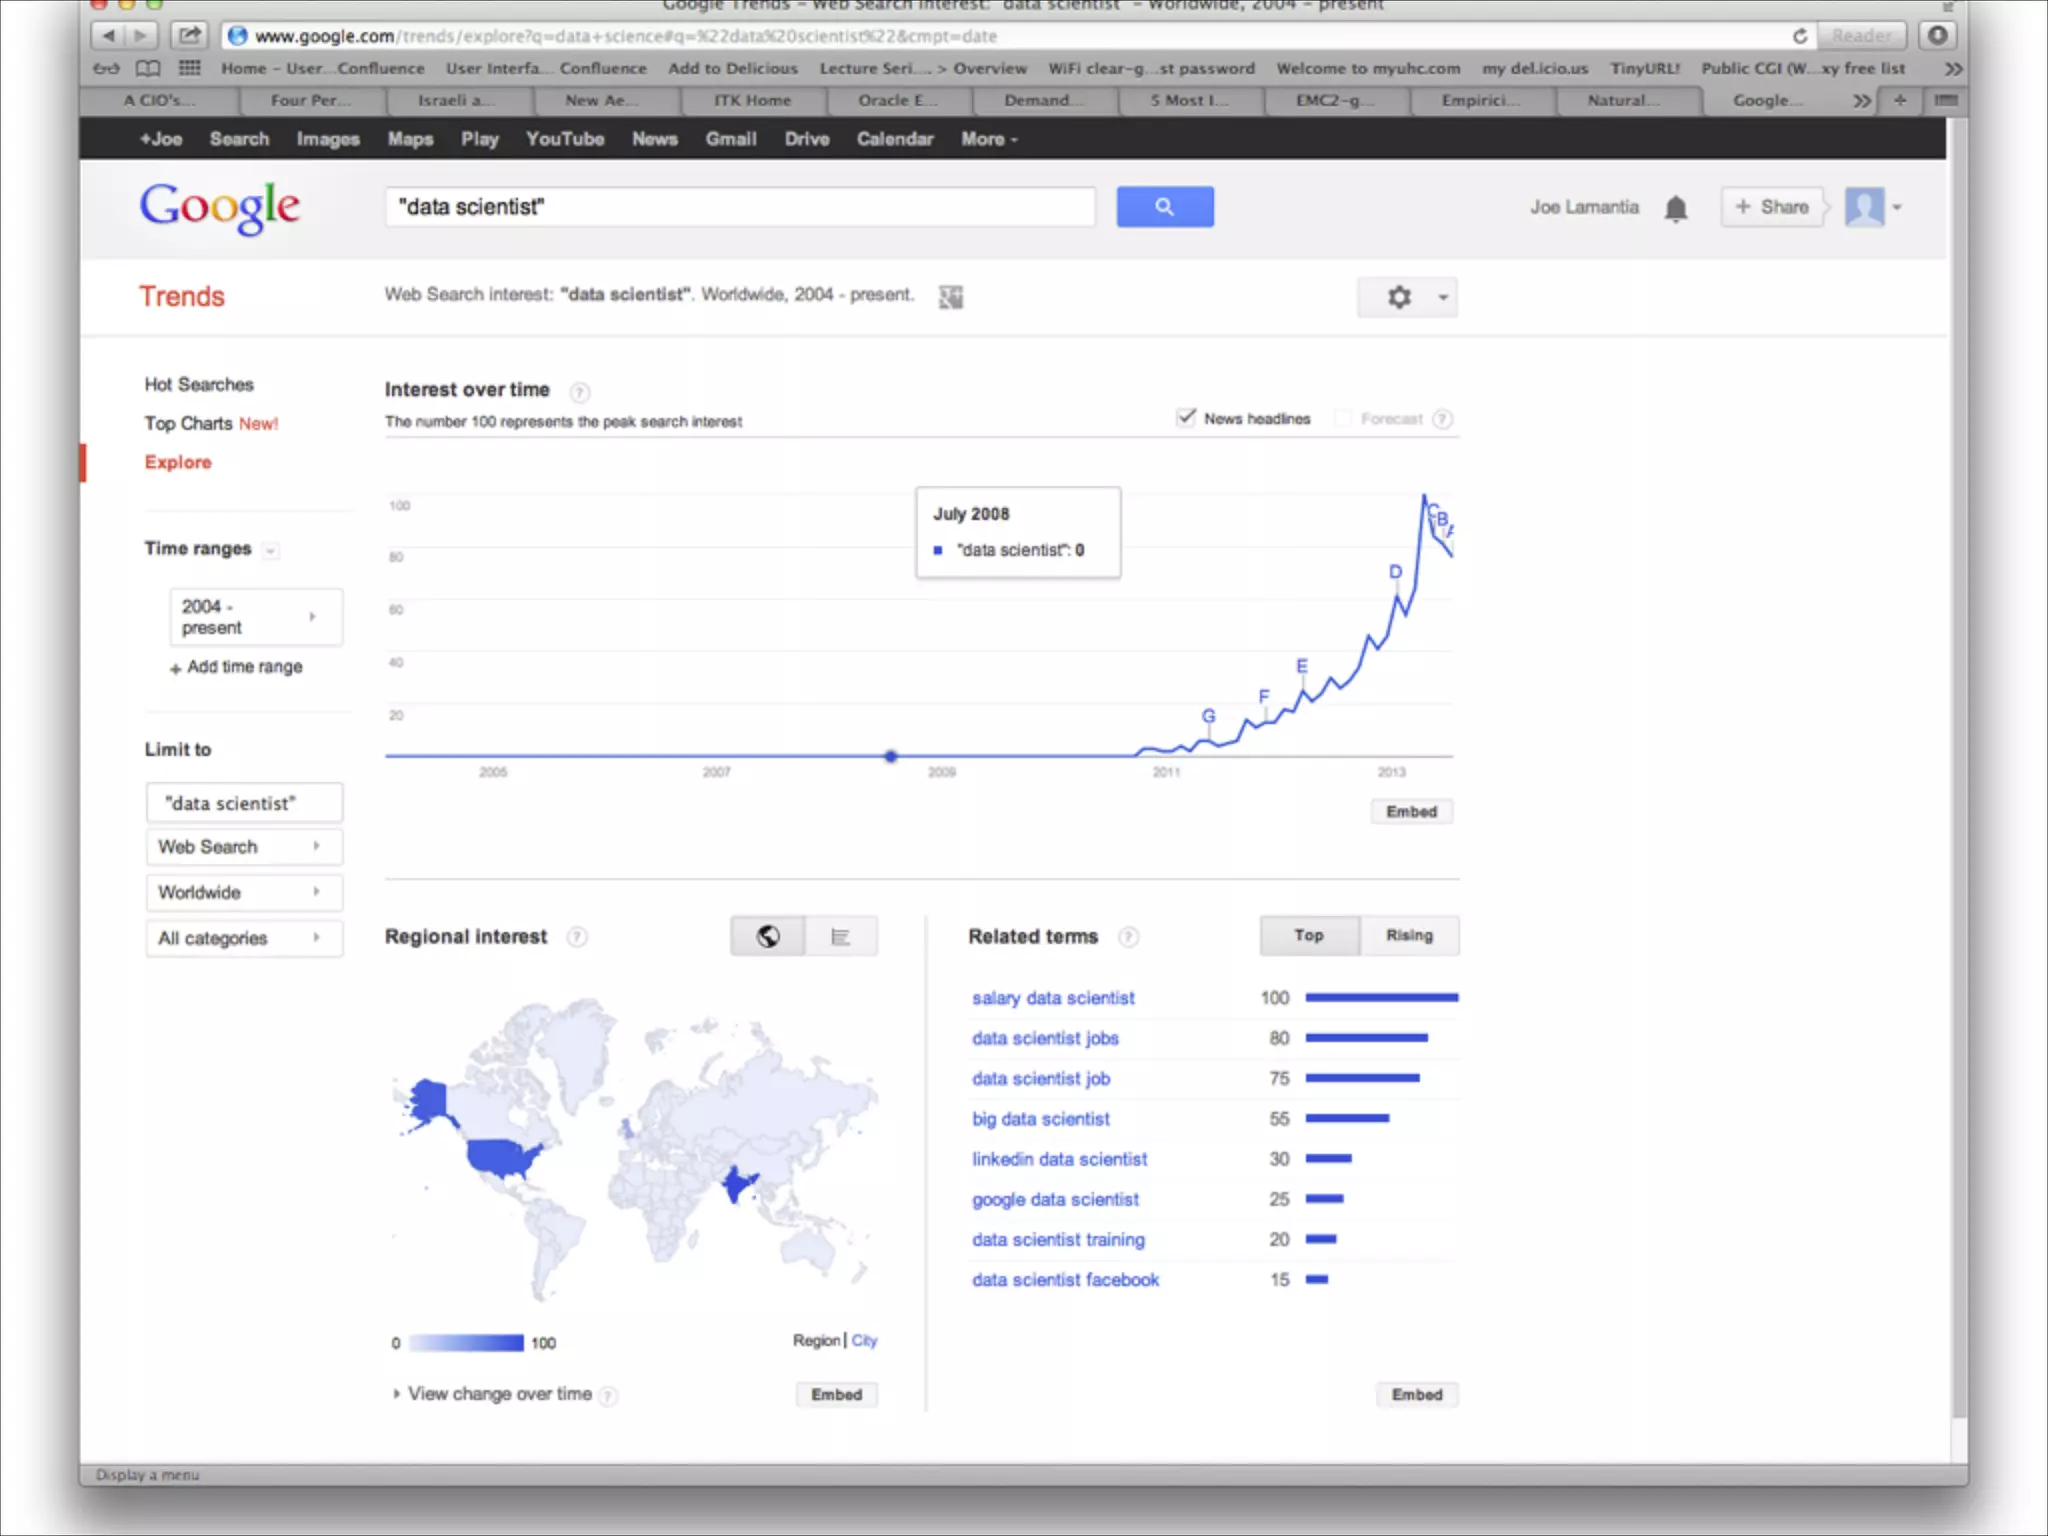This screenshot has width=2048, height=1536.
Task: Click the help icon beside Interest over time
Action: [580, 392]
